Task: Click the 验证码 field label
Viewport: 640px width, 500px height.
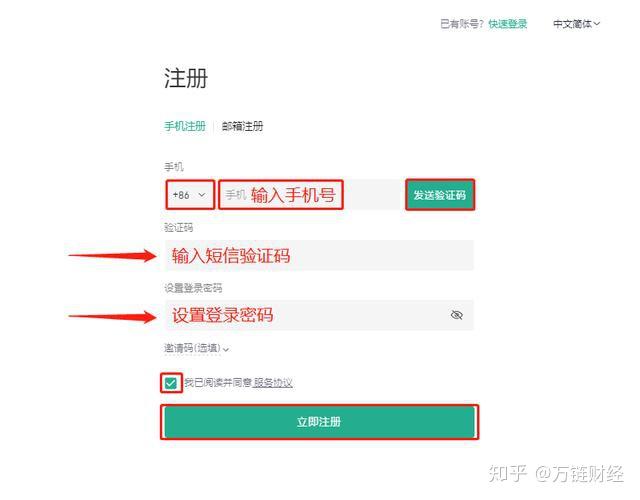Action: tap(179, 228)
